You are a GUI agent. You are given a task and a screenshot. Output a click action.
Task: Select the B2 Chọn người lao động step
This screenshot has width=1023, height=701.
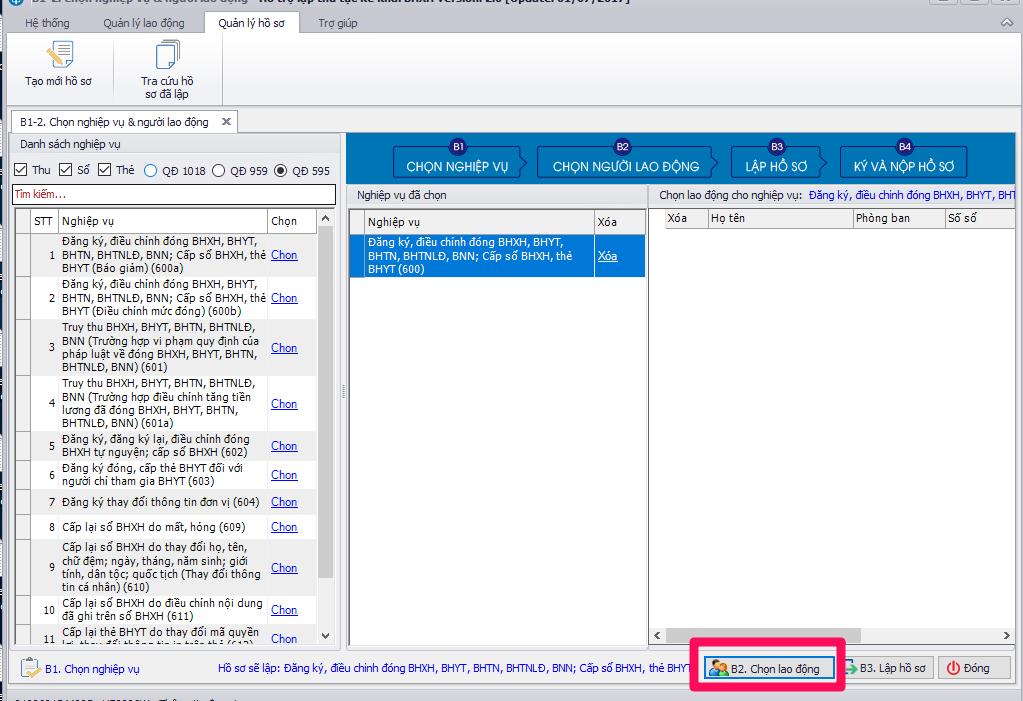tap(625, 160)
